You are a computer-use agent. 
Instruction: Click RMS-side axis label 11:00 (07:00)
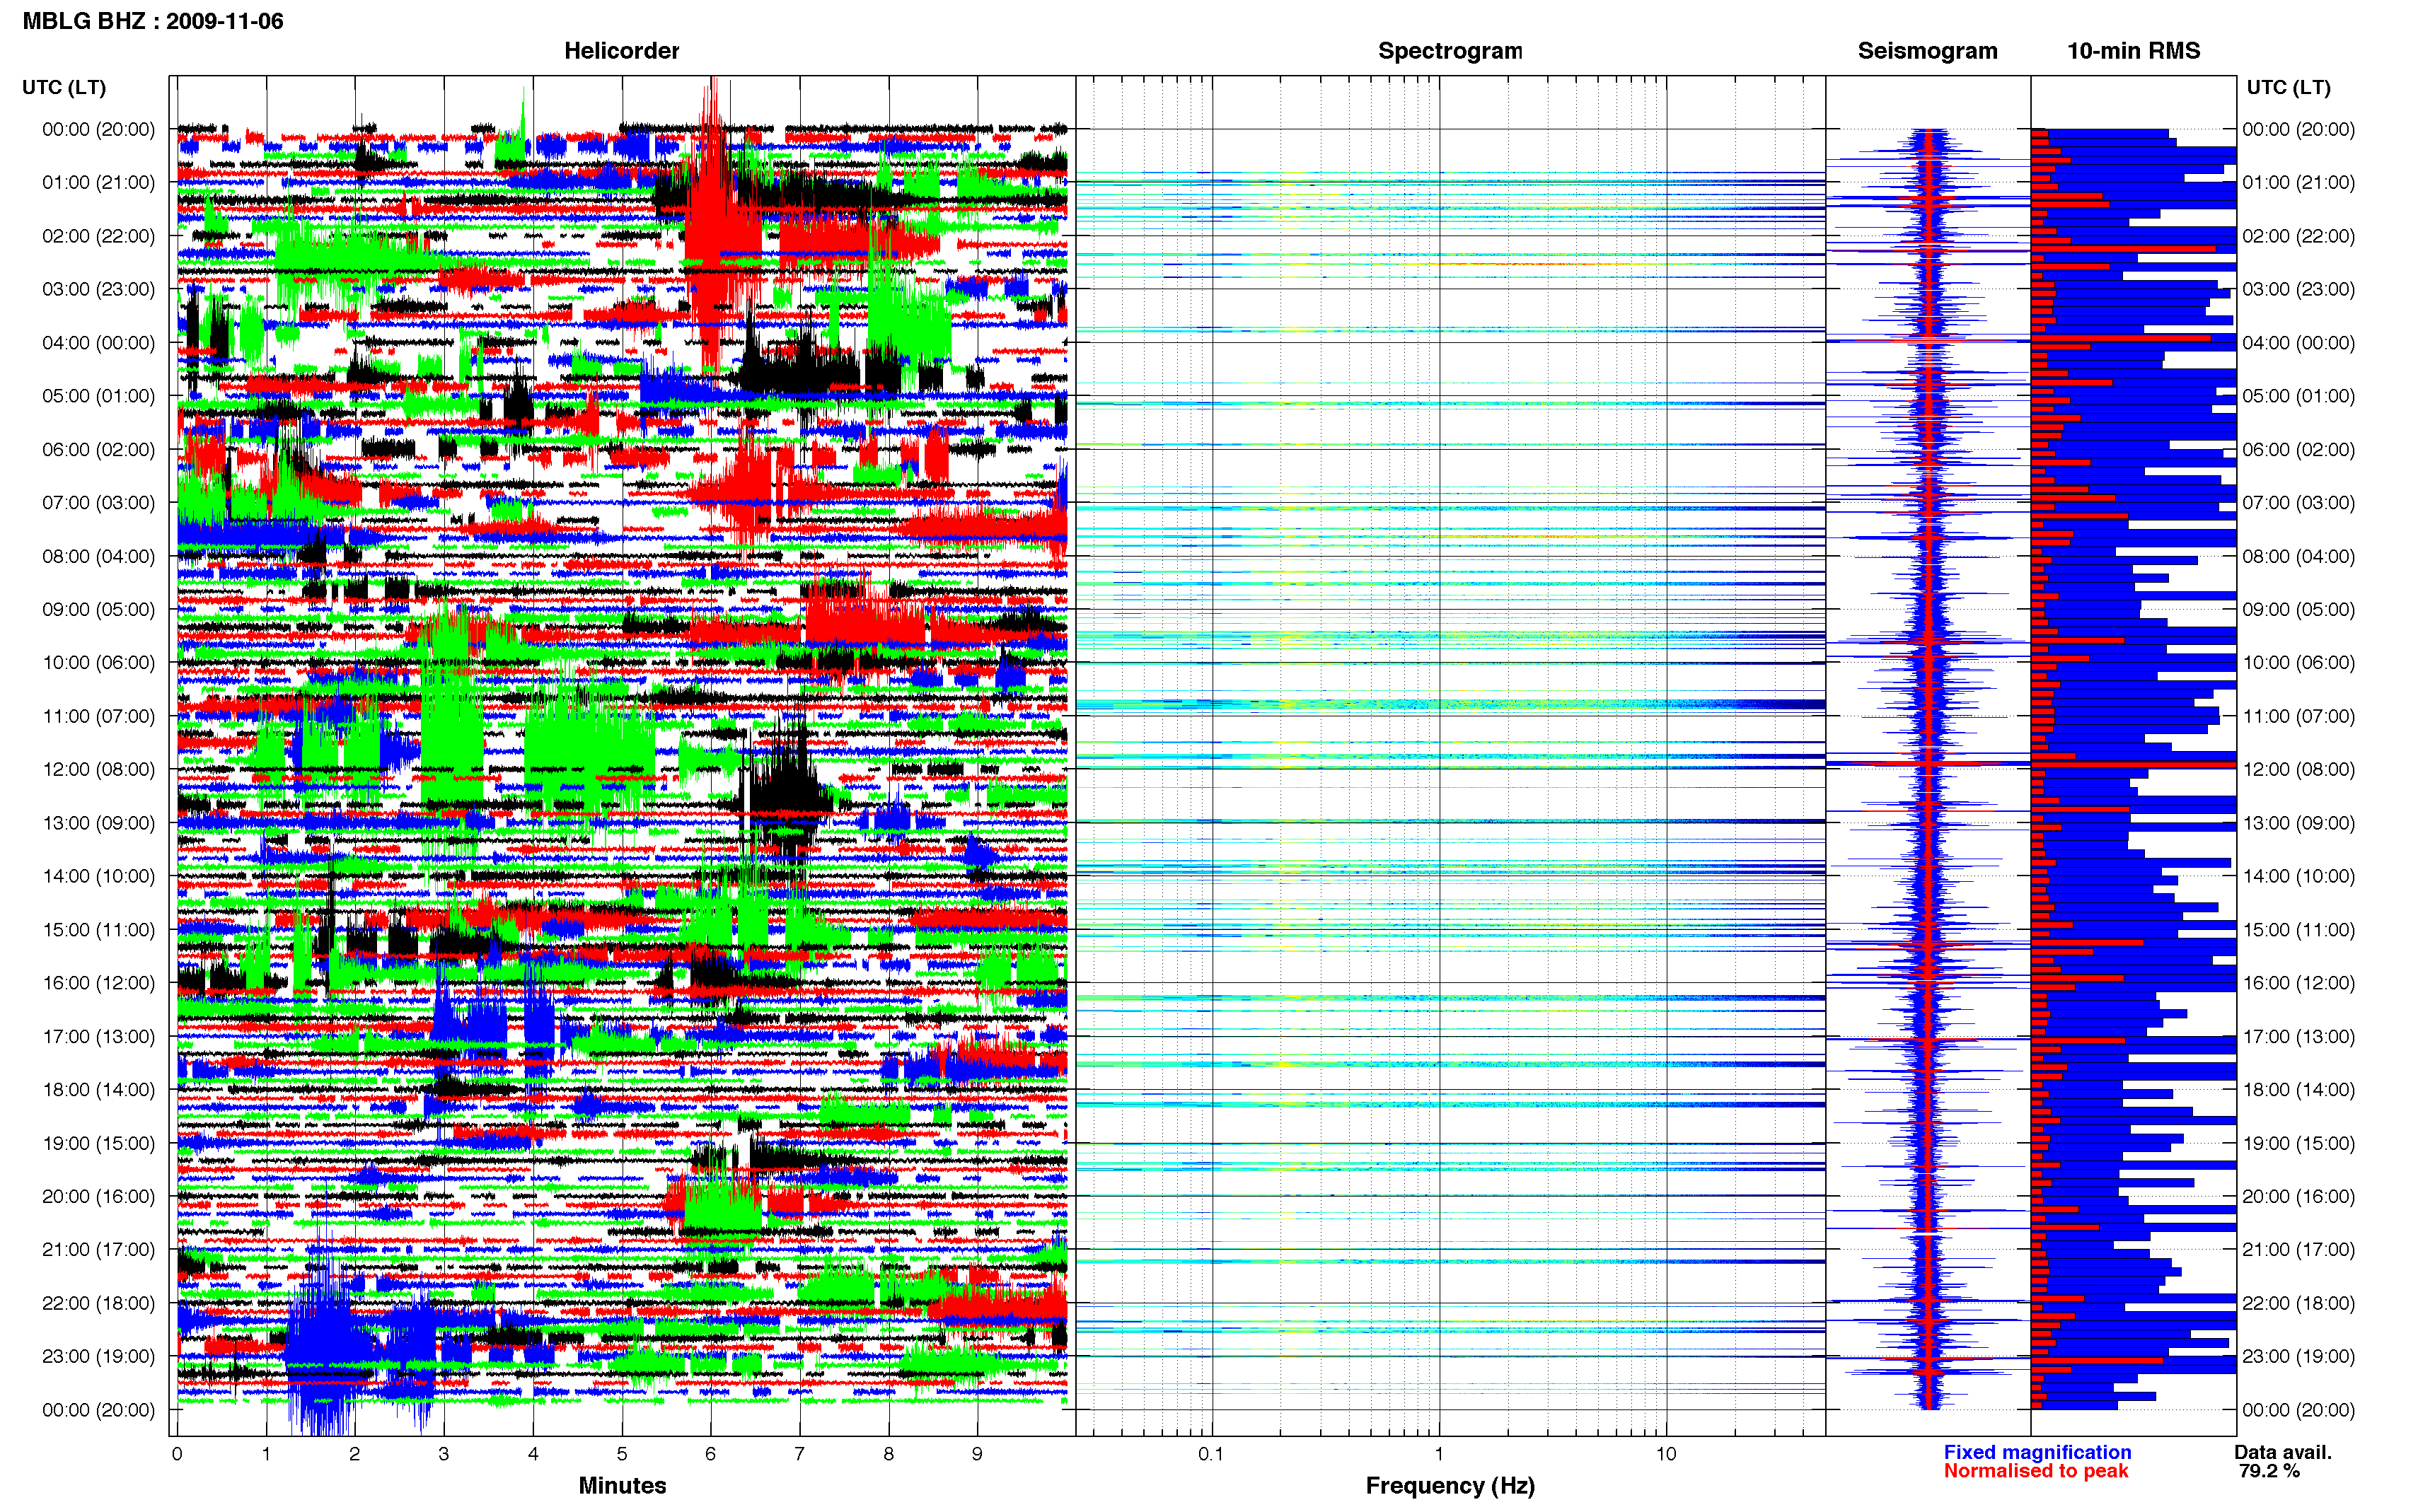[2298, 716]
